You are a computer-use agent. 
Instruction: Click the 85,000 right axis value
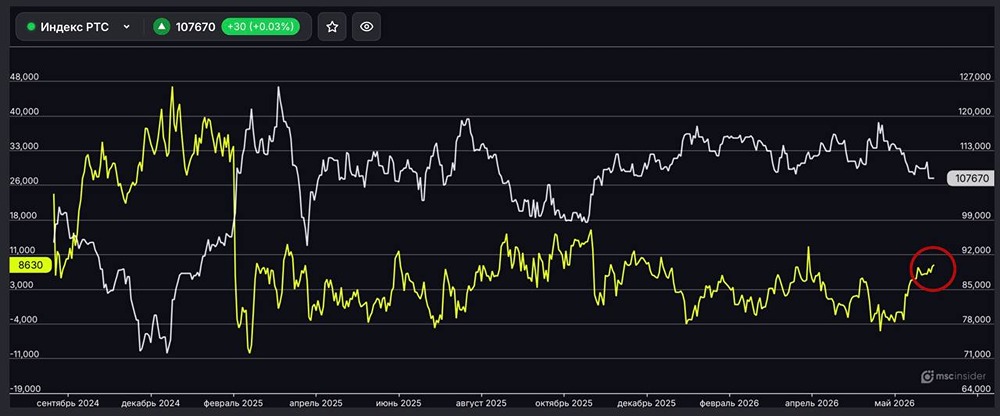pyautogui.click(x=977, y=285)
